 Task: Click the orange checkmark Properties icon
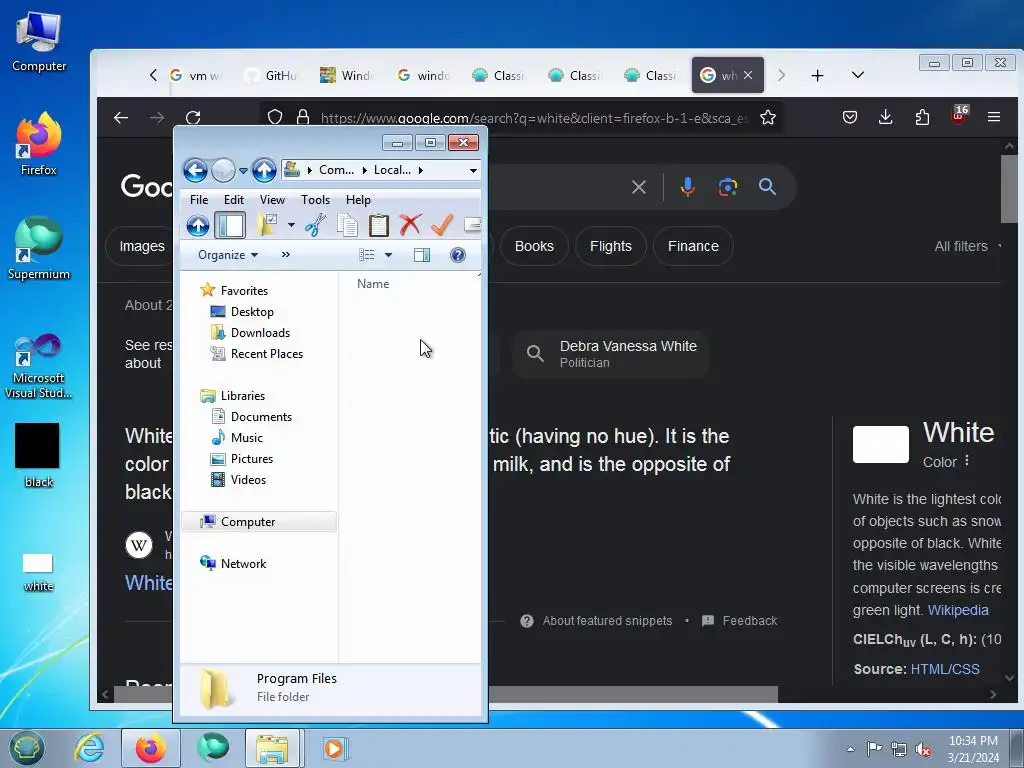click(442, 225)
